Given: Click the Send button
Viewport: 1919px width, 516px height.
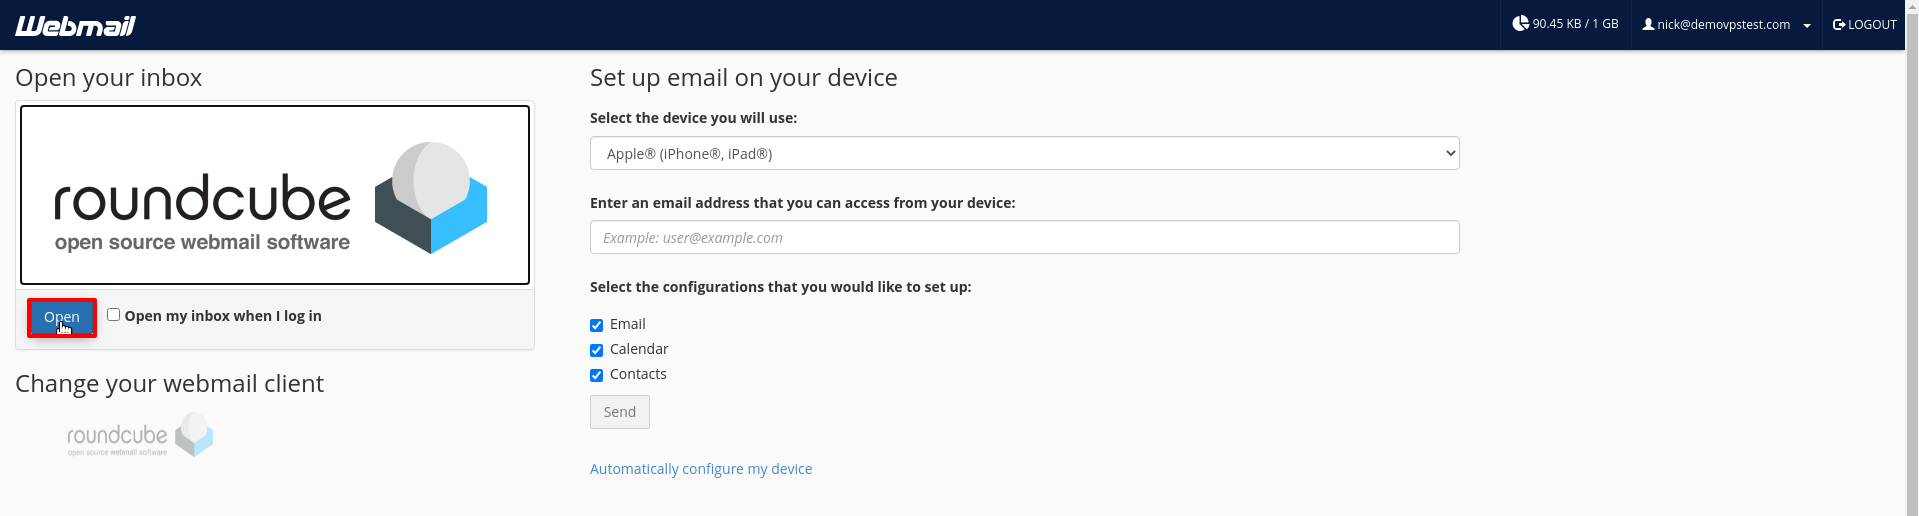Looking at the screenshot, I should coord(620,412).
